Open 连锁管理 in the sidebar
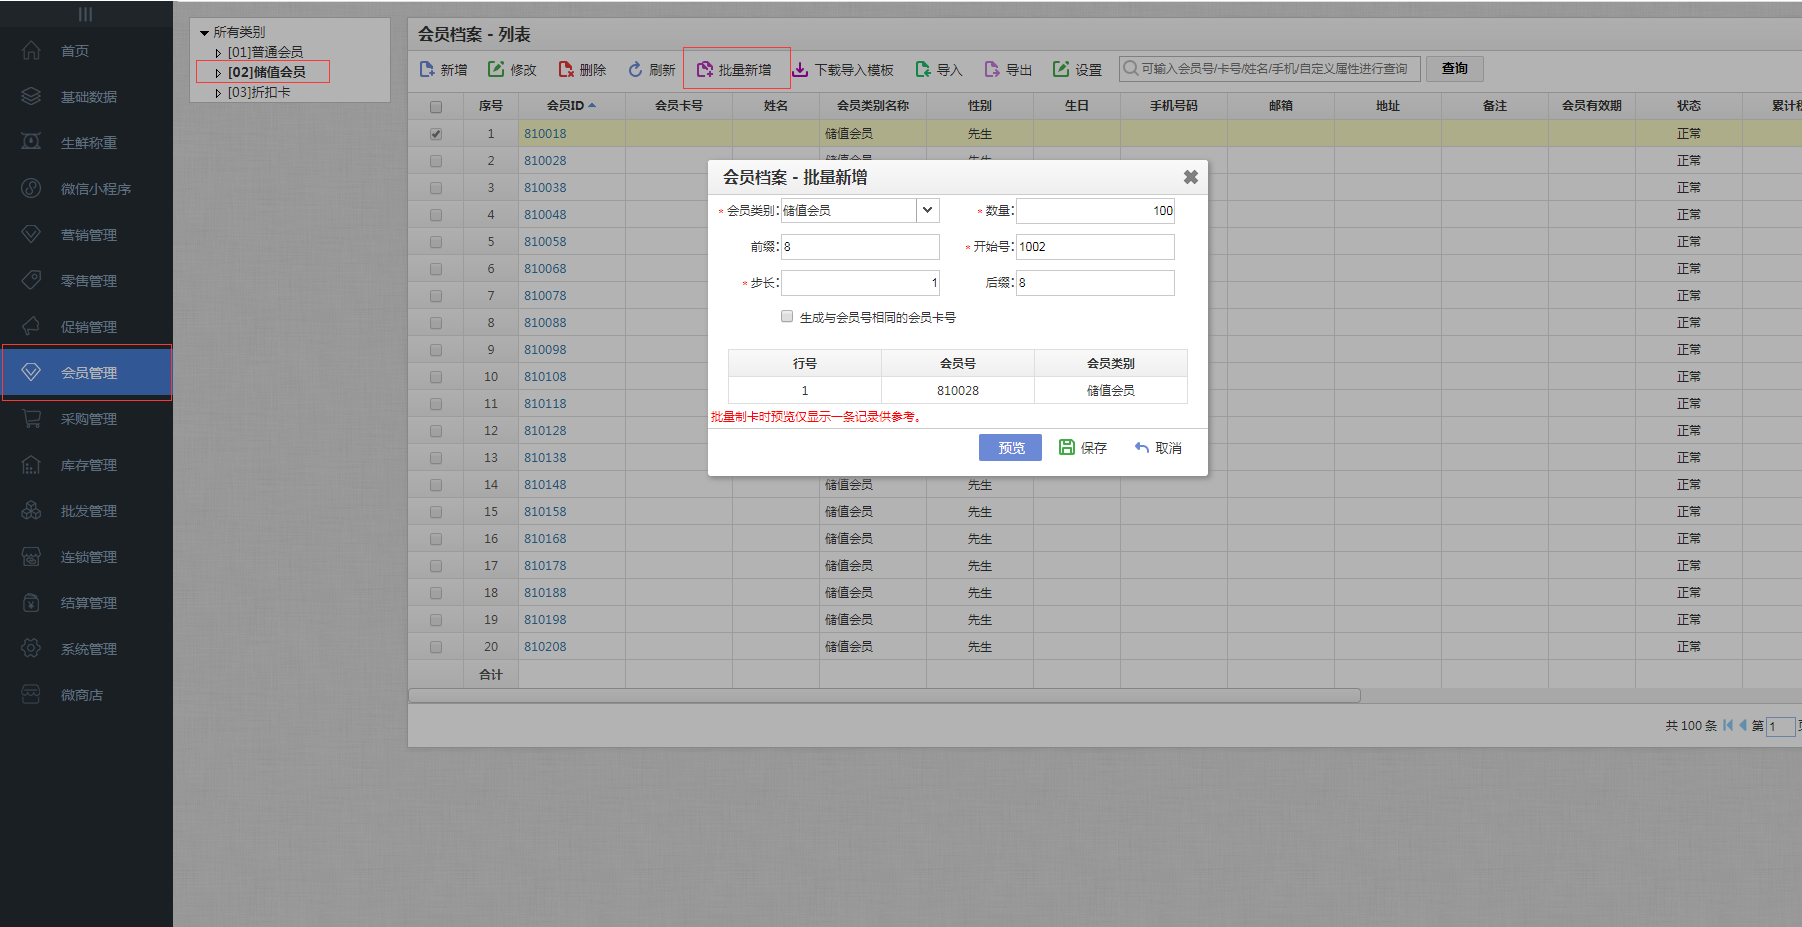 pyautogui.click(x=88, y=557)
